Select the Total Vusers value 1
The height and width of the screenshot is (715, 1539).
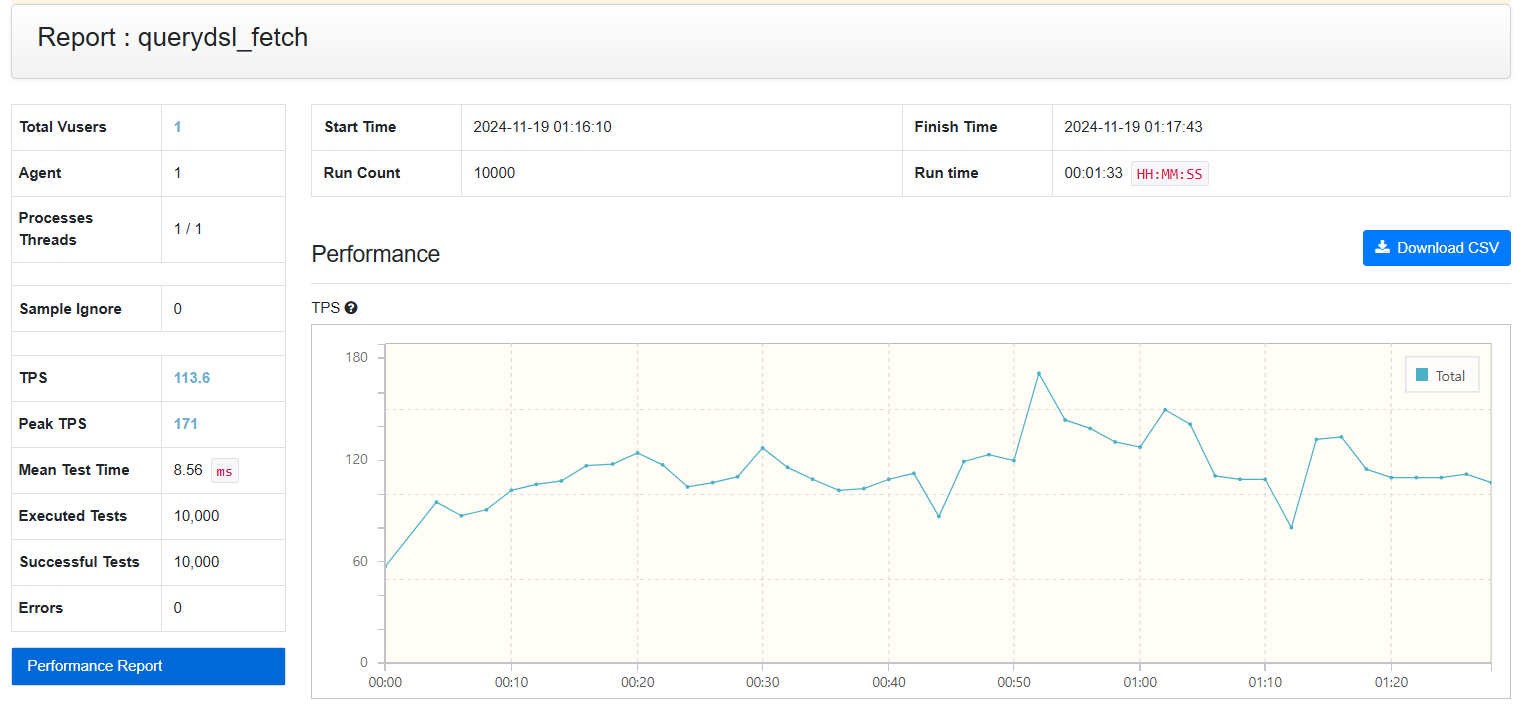coord(177,127)
